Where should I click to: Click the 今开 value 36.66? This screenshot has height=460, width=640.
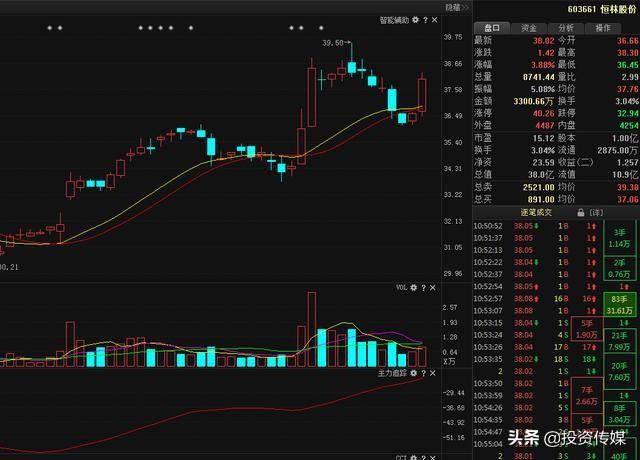[628, 41]
